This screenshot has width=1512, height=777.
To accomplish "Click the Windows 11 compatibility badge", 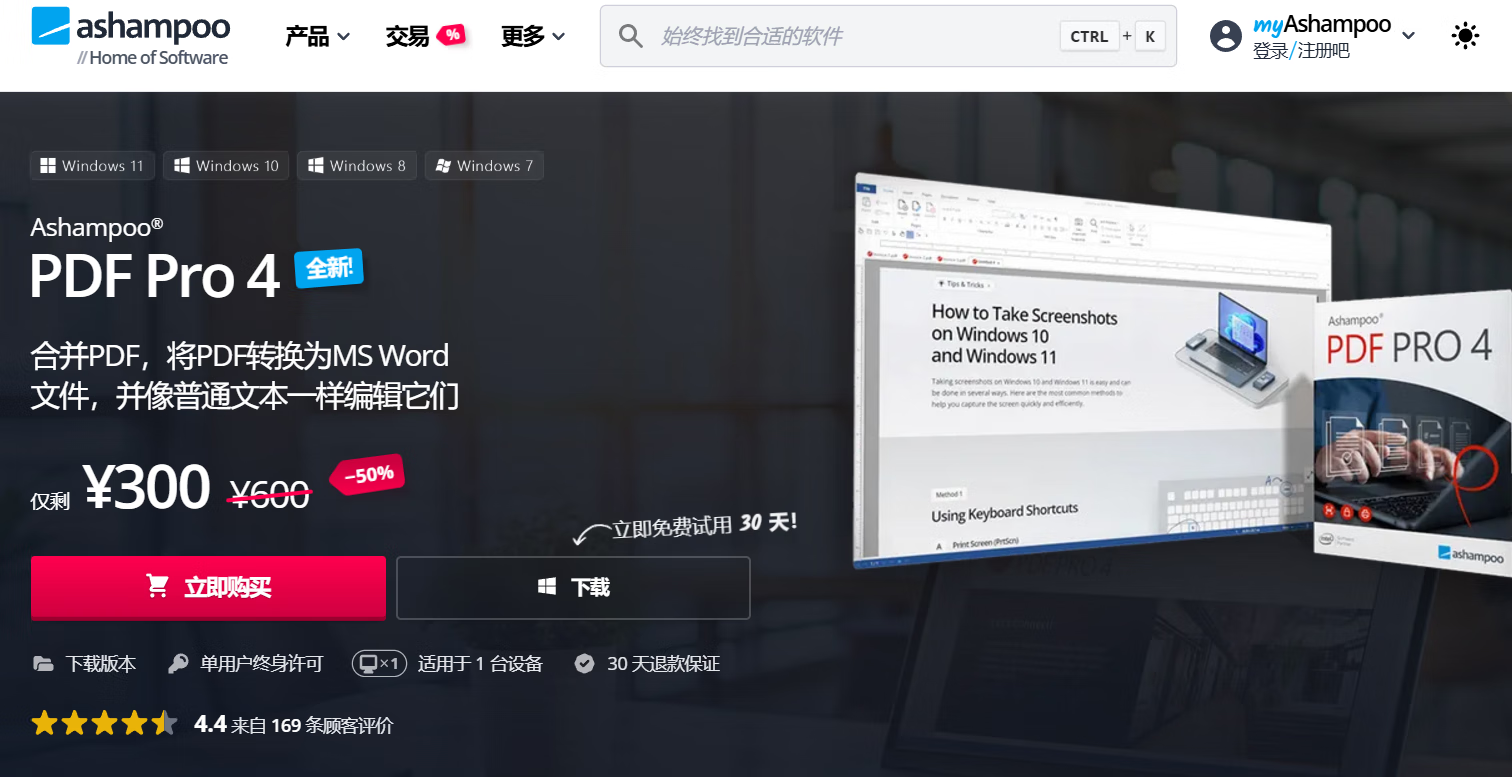I will 92,166.
